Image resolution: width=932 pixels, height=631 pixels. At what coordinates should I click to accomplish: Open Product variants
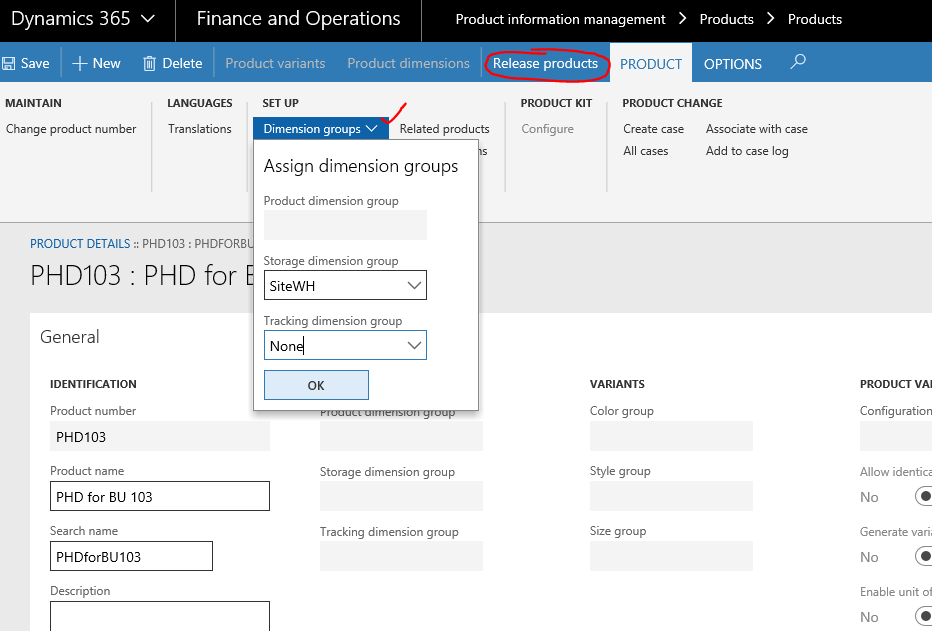pyautogui.click(x=275, y=63)
